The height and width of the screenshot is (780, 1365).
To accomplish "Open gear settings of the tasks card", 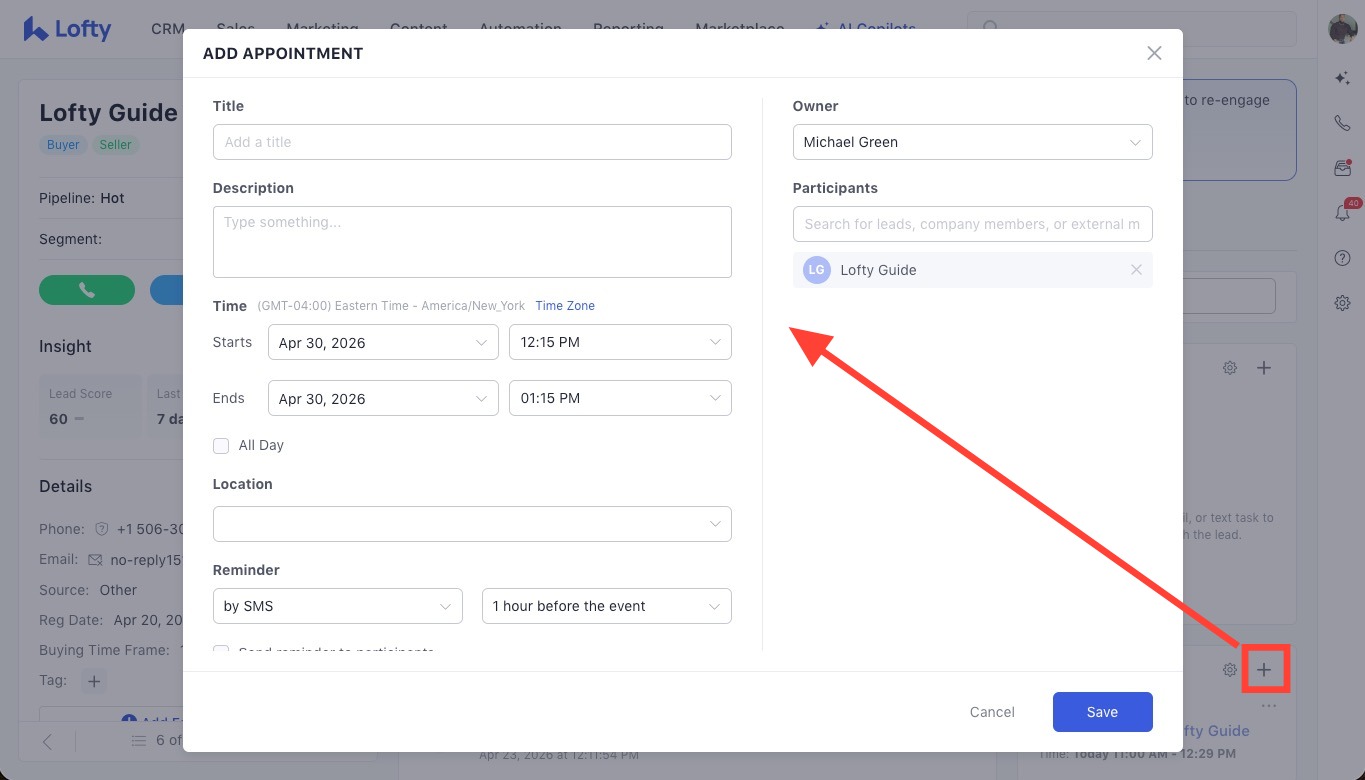I will click(1230, 368).
